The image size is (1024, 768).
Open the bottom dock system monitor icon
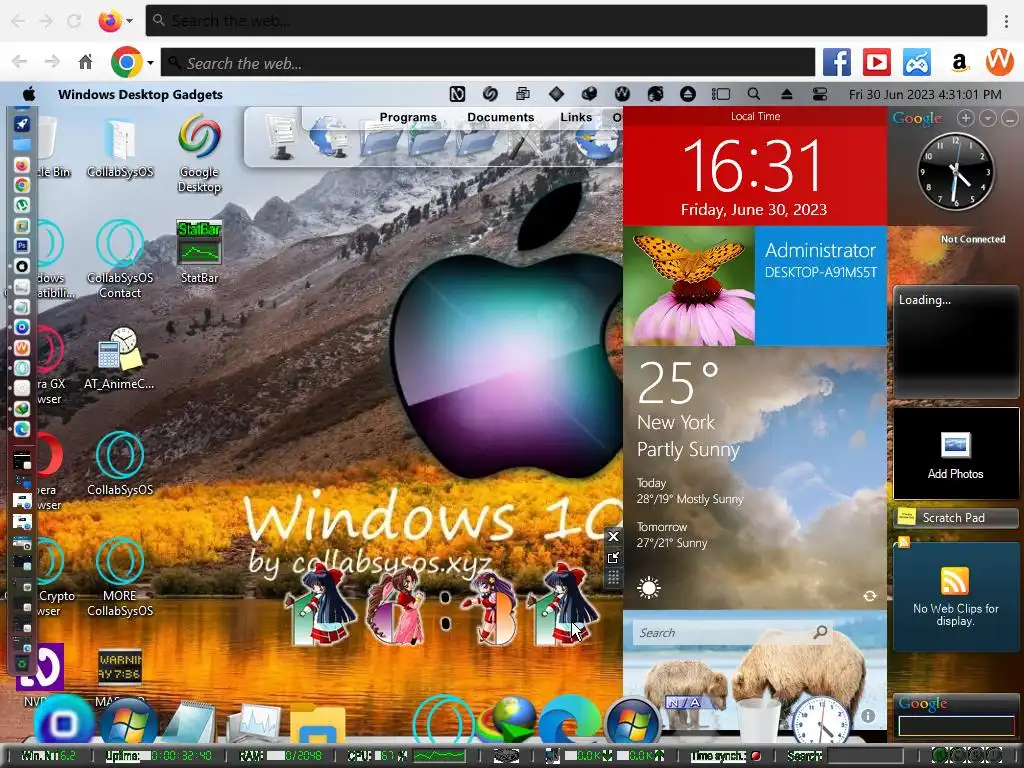pyautogui.click(x=255, y=724)
